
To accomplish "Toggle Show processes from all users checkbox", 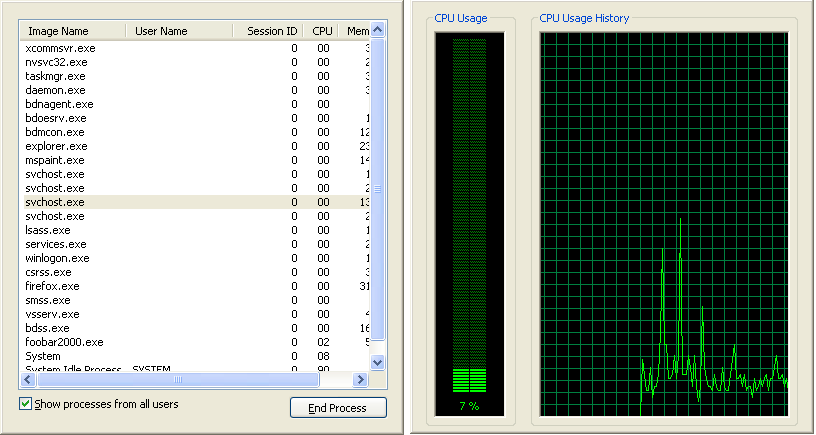I will [x=26, y=404].
